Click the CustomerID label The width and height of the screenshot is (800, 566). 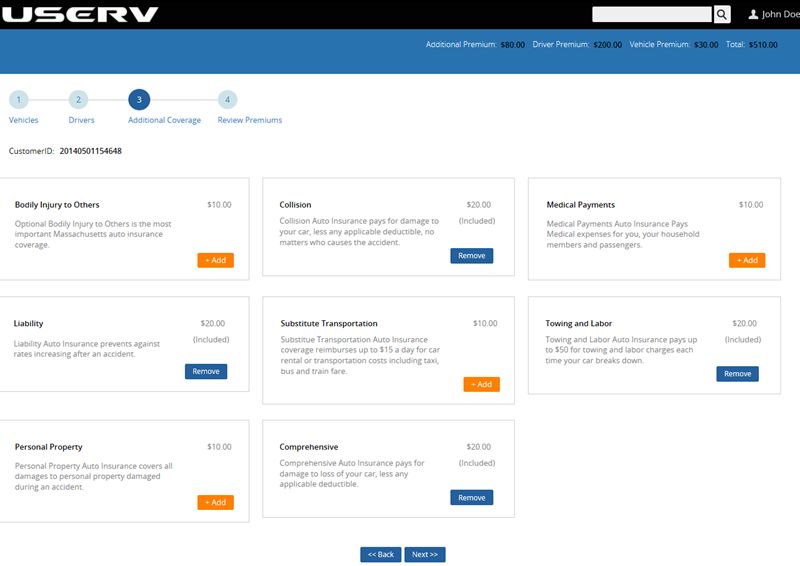(32, 151)
